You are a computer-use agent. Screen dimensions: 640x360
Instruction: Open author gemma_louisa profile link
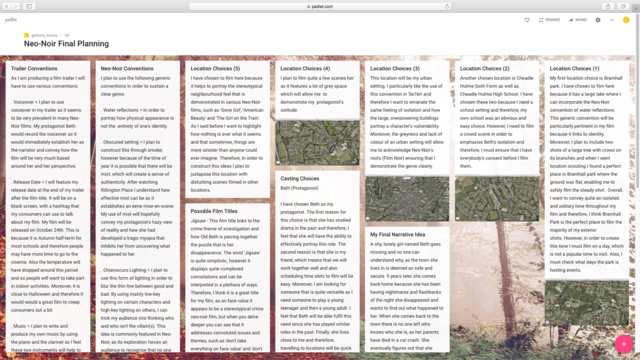coord(44,35)
